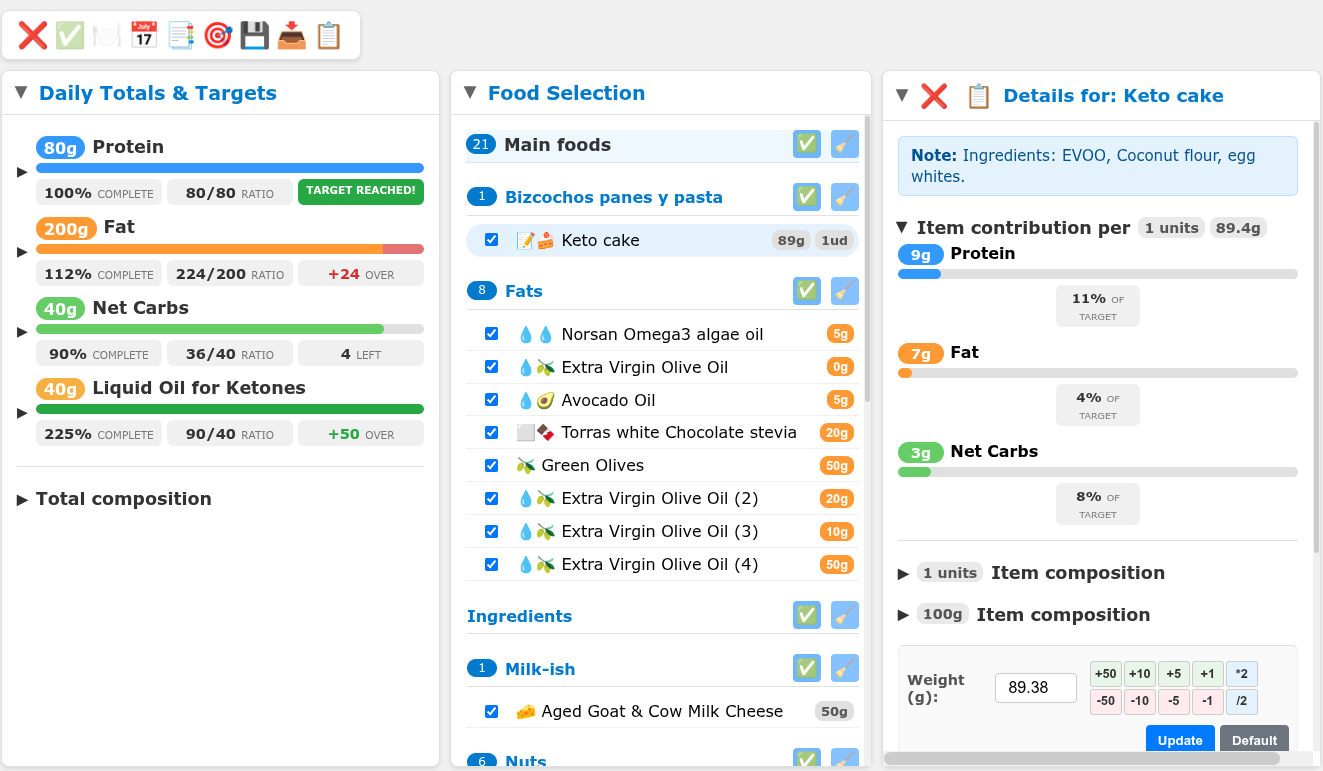
Task: Click inside the Weight grams input field
Action: [1035, 687]
